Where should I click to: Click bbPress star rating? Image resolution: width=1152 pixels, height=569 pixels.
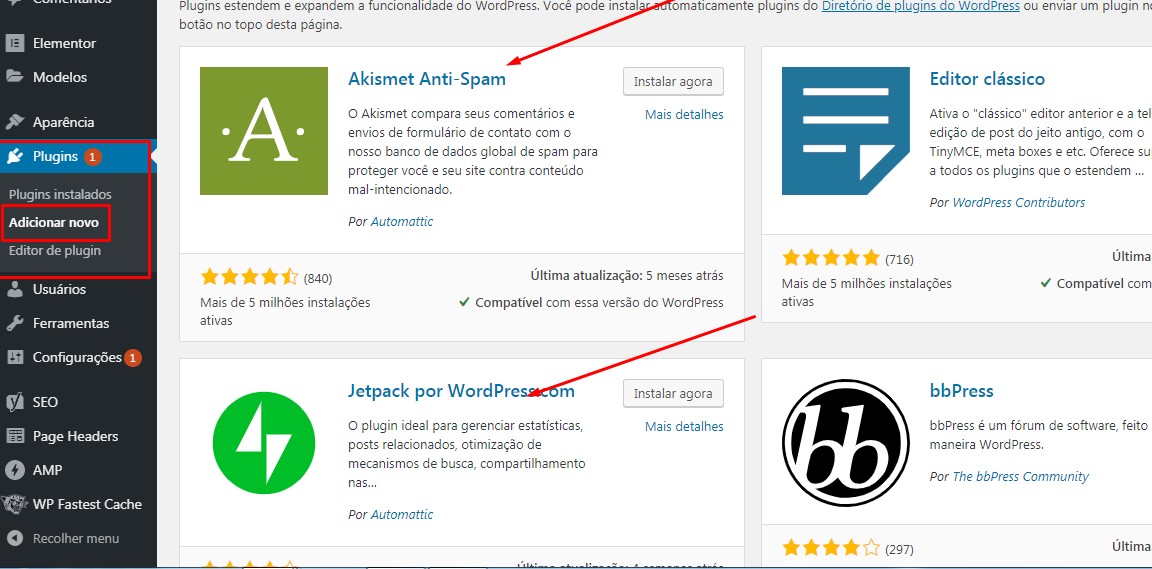831,548
